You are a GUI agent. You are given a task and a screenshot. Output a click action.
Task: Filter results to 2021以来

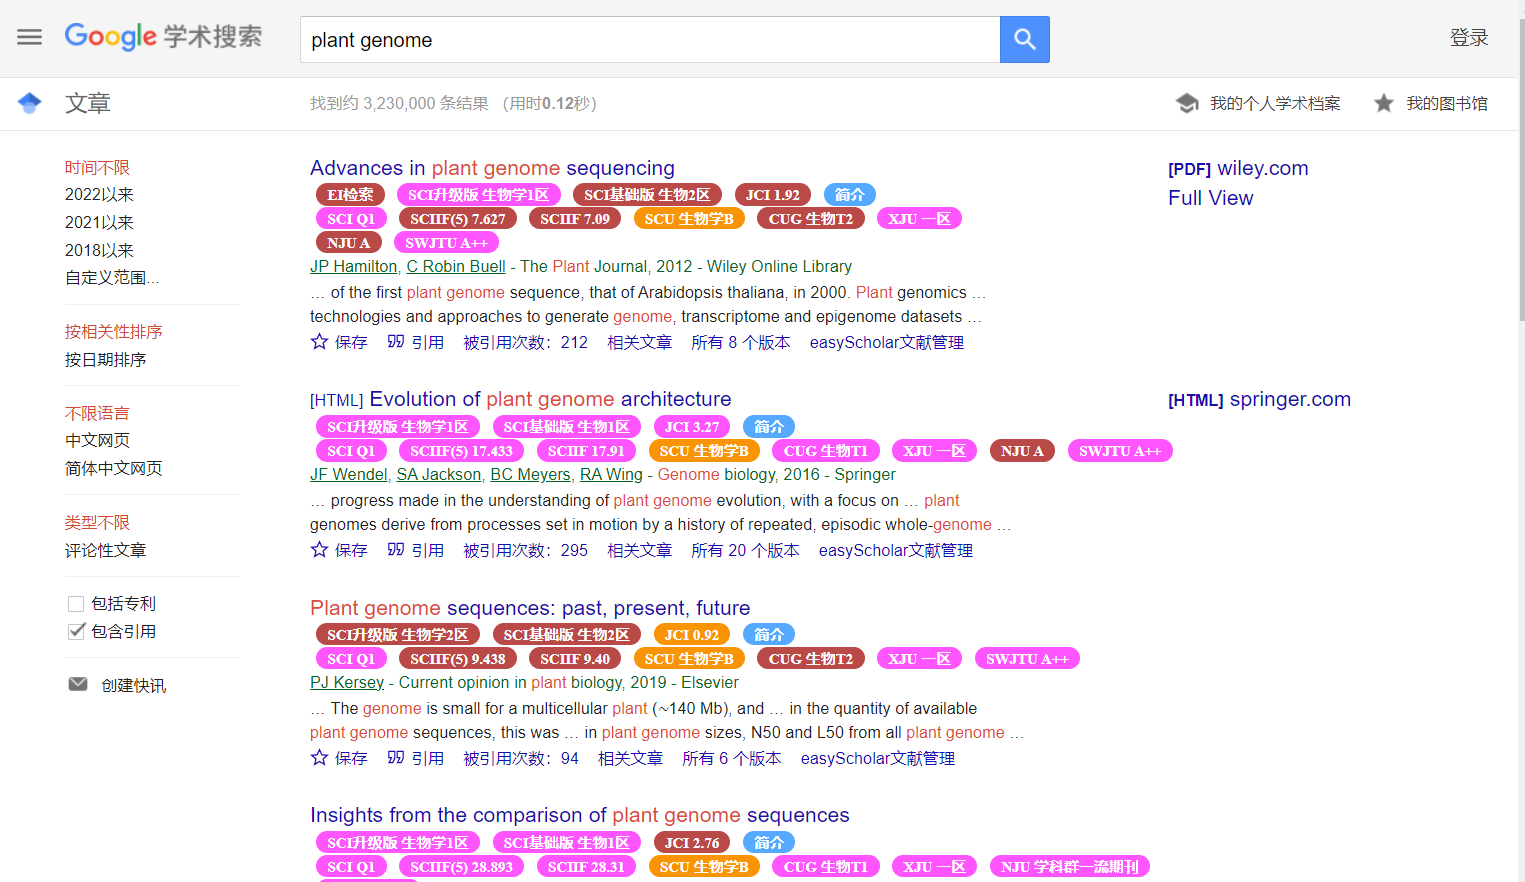(x=99, y=222)
